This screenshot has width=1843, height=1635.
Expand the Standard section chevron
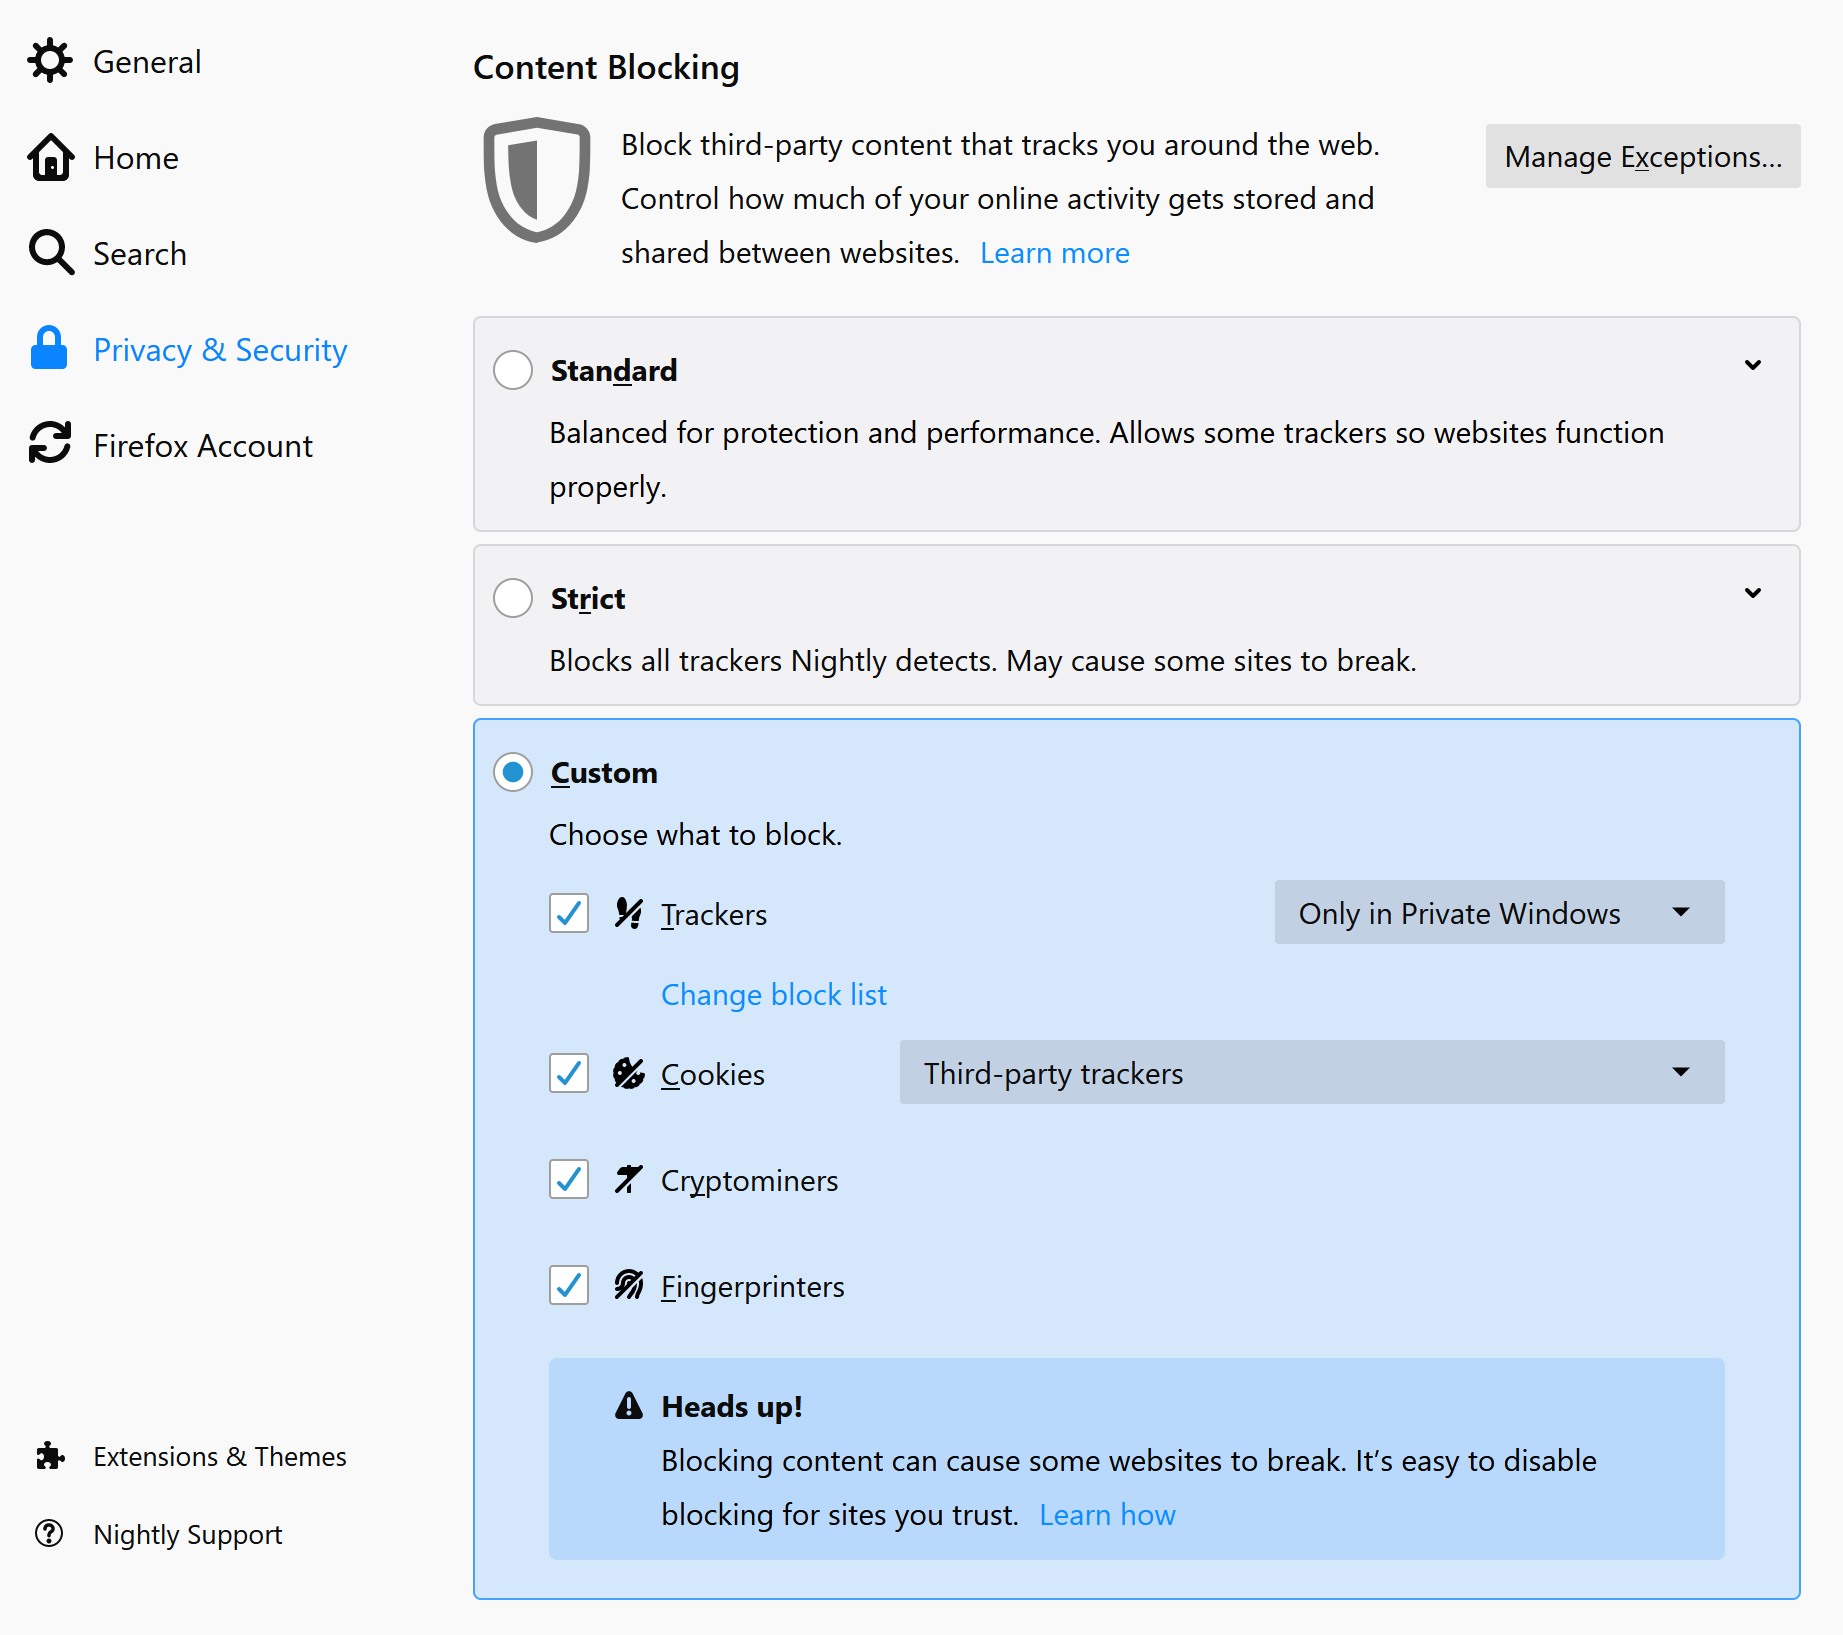pos(1753,365)
